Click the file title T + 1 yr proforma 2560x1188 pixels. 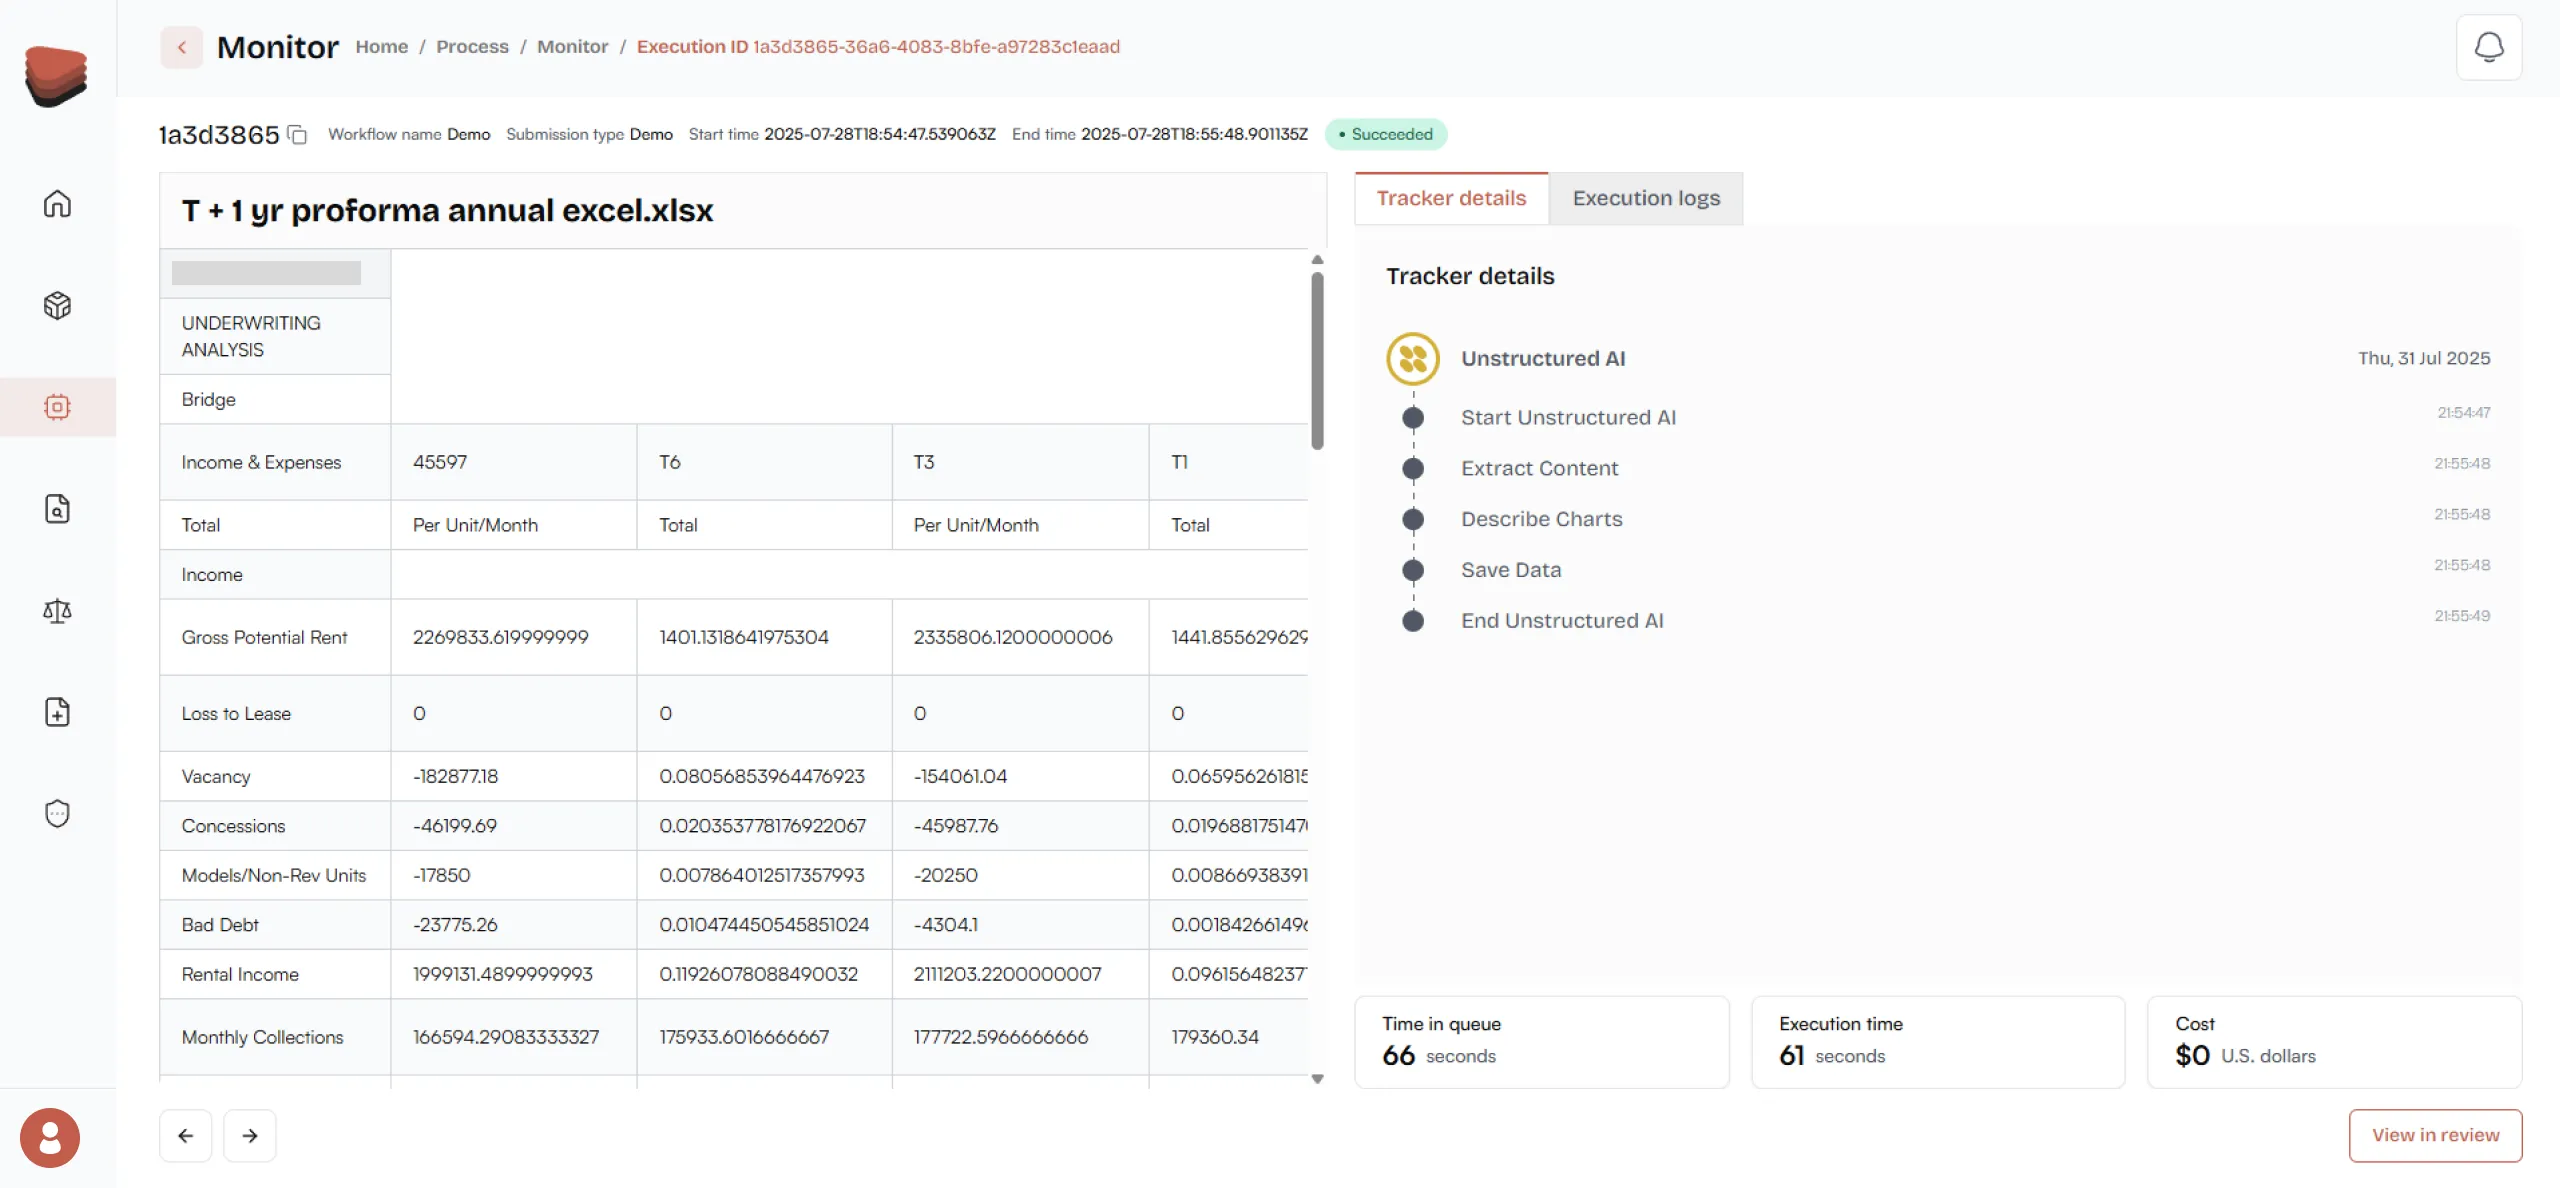447,211
